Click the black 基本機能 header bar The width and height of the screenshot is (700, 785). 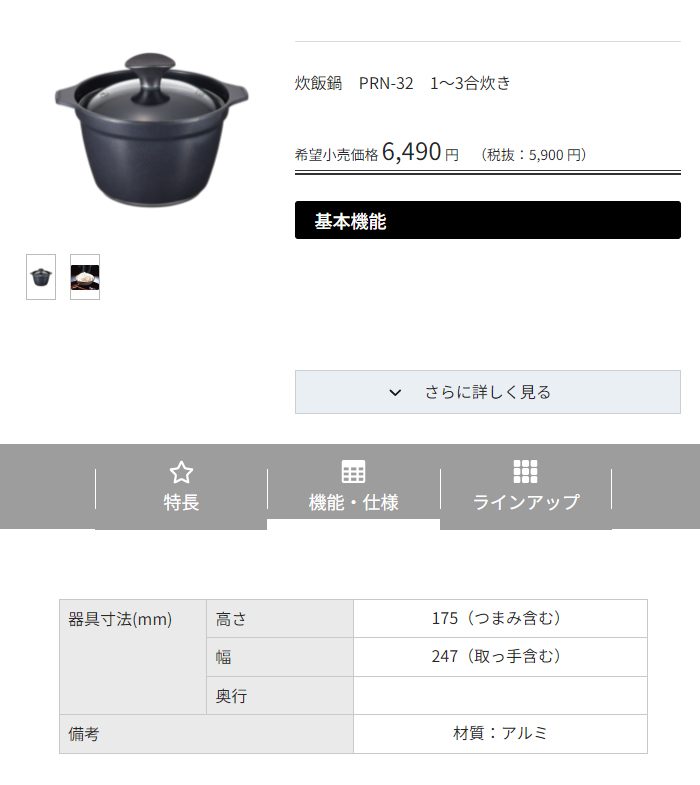click(x=488, y=220)
